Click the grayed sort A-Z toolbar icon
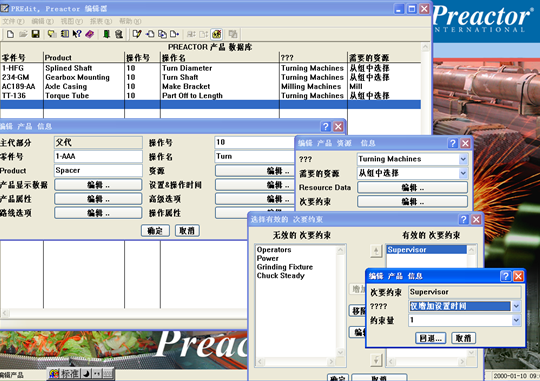The height and width of the screenshot is (381, 540). coord(191,34)
